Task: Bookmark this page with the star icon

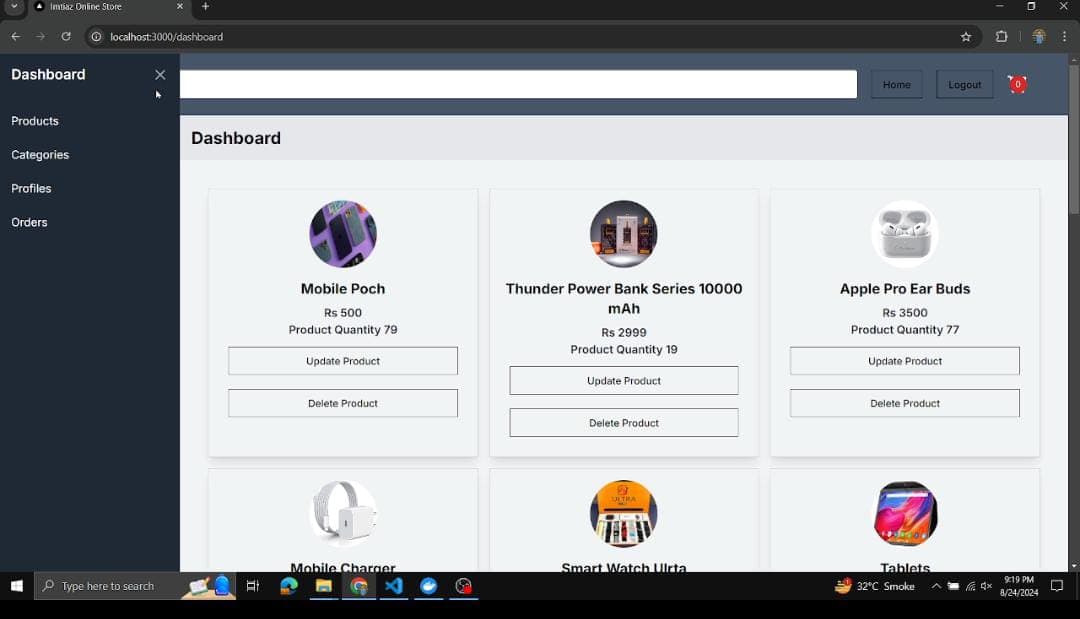Action: pyautogui.click(x=966, y=37)
